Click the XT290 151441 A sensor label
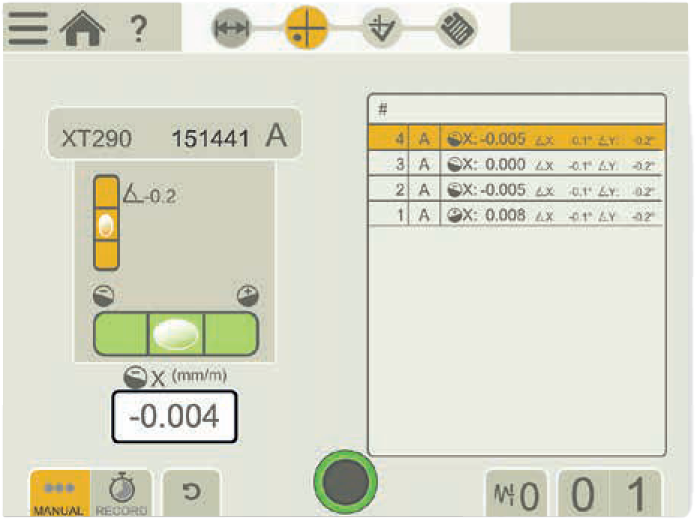 point(174,136)
